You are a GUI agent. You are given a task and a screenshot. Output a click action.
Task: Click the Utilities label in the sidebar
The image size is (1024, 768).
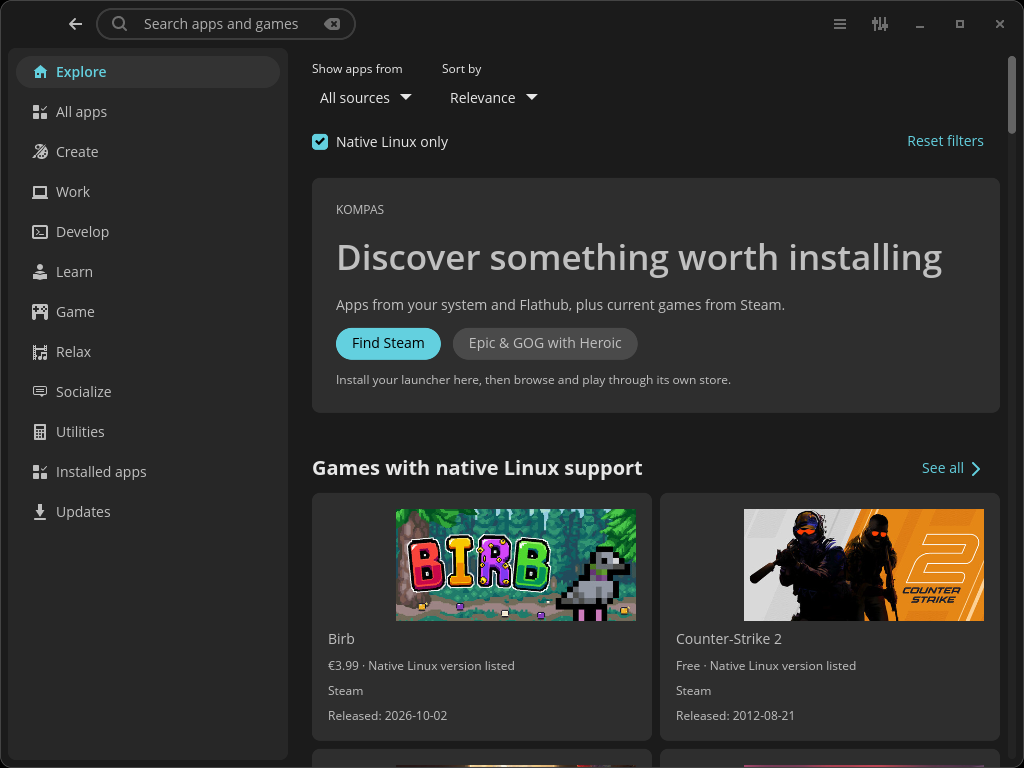tap(80, 432)
